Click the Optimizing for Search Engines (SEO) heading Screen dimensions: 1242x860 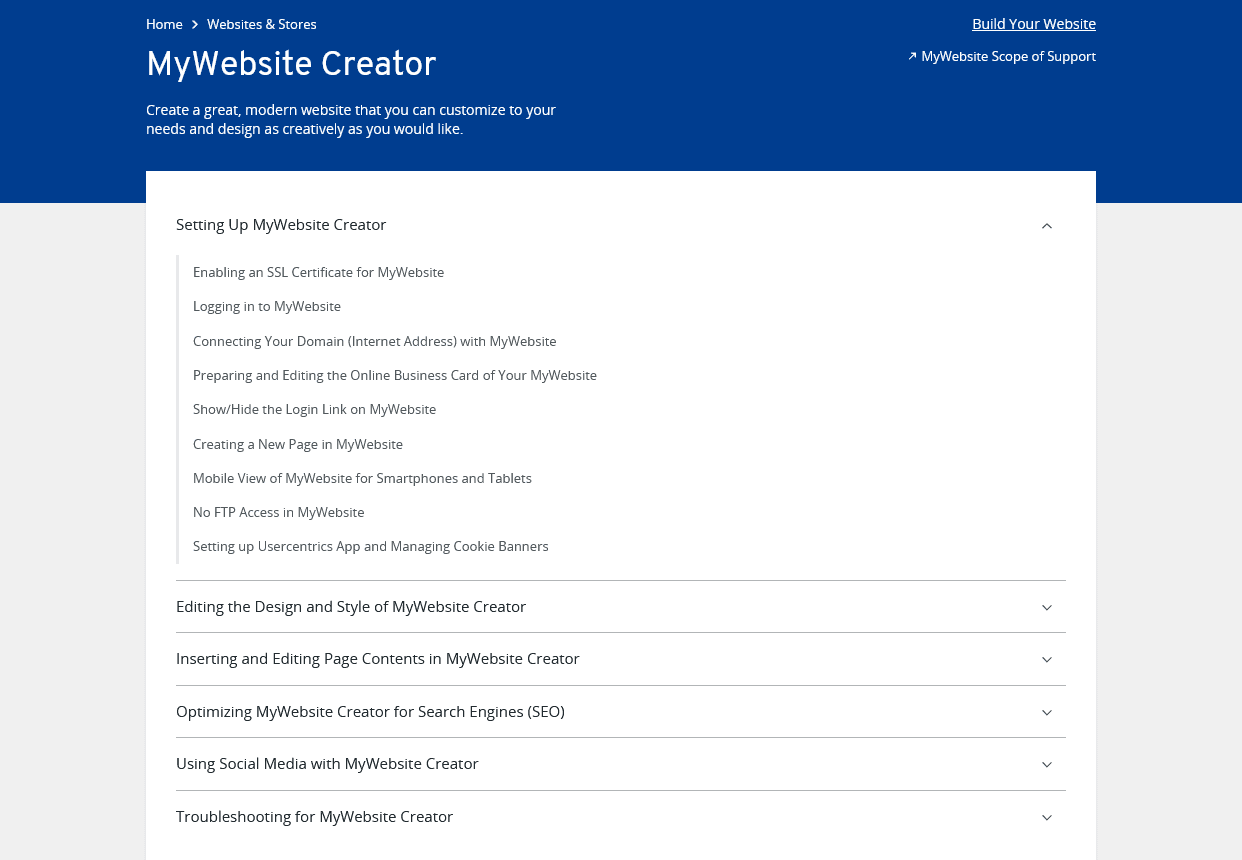370,712
